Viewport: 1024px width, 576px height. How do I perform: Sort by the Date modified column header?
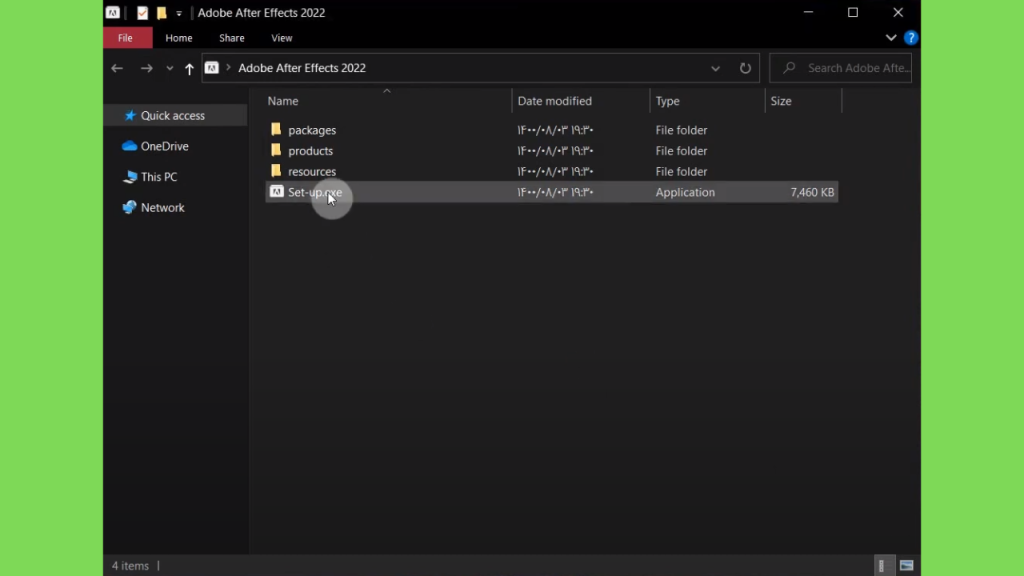pos(554,101)
